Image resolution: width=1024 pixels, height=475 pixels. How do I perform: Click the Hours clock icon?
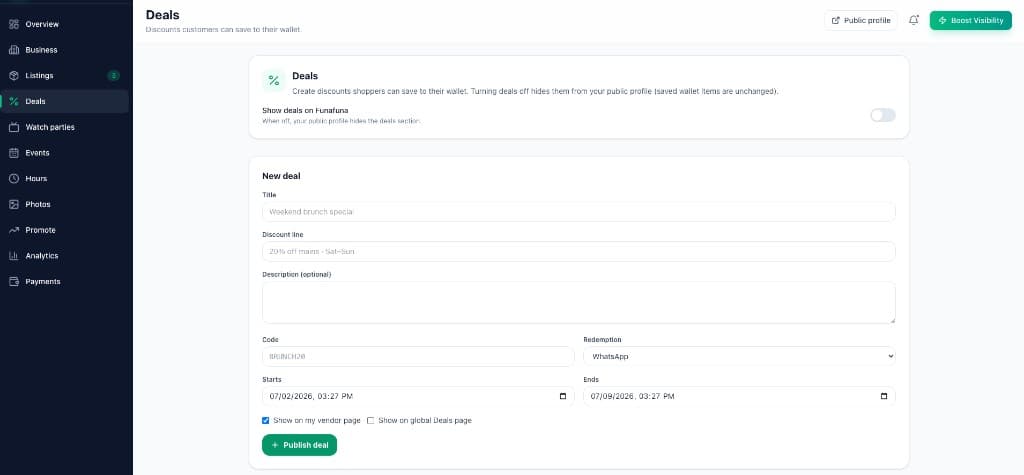coord(14,178)
